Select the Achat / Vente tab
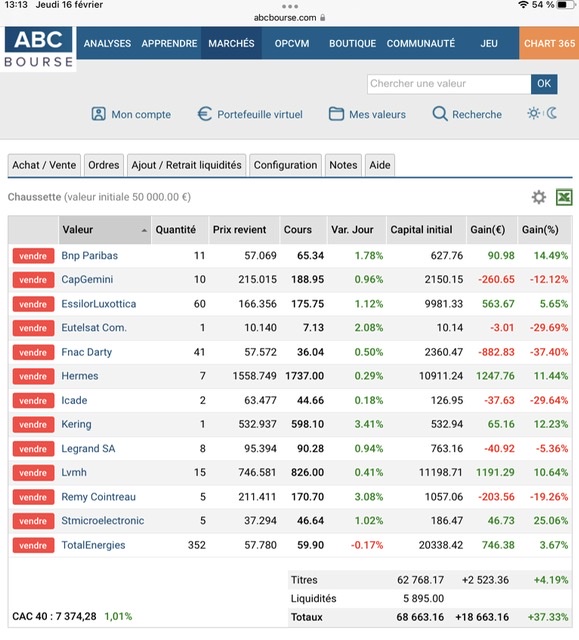 click(x=44, y=165)
